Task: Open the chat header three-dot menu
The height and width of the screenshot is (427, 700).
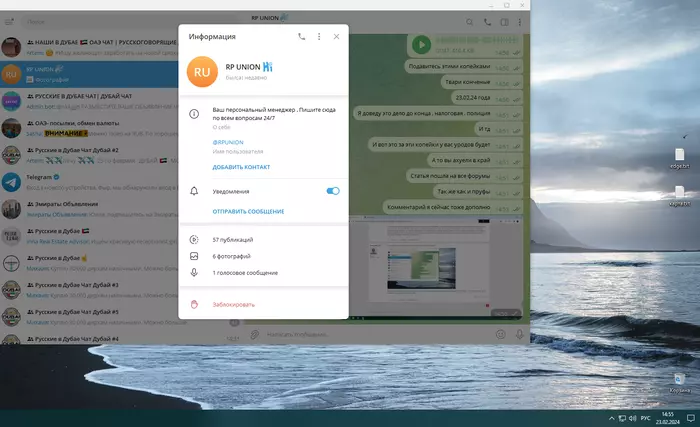Action: point(520,22)
